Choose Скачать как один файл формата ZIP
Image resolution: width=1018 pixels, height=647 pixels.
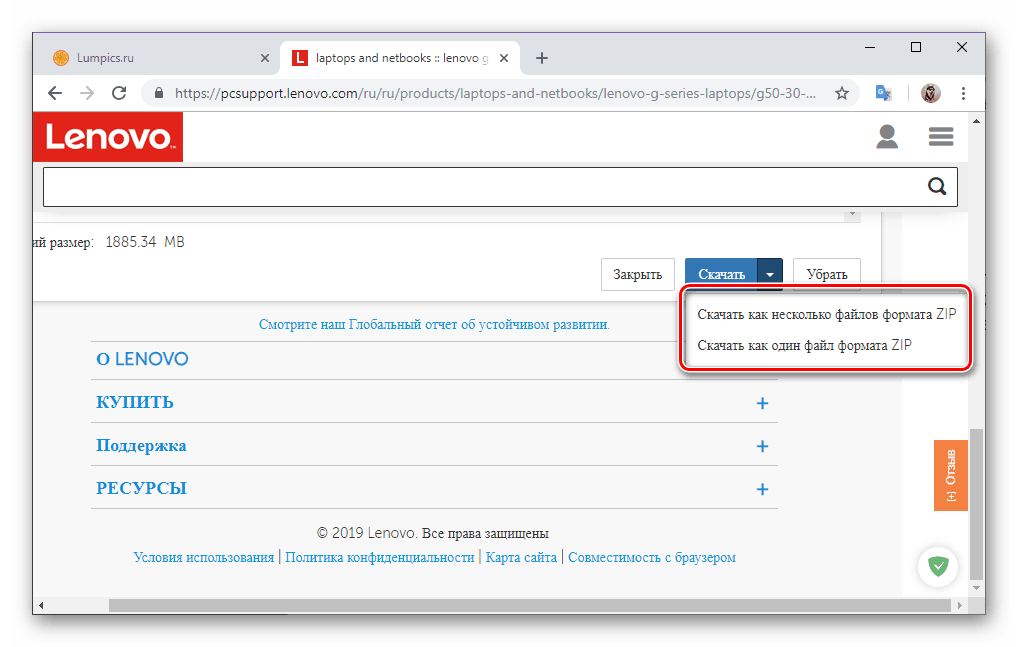tap(804, 345)
